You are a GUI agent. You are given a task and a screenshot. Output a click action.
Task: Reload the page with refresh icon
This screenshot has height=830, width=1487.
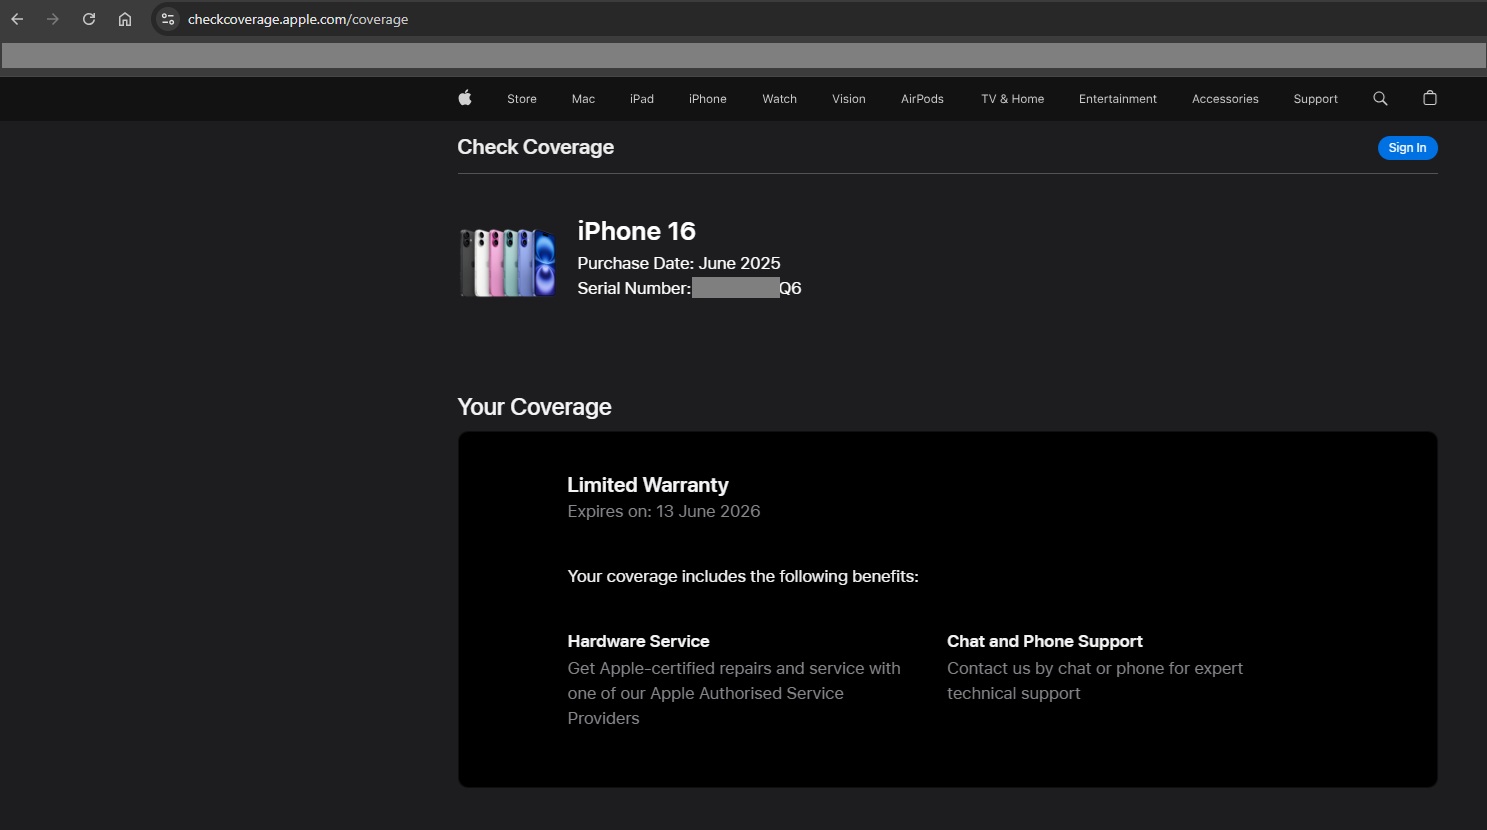[89, 19]
